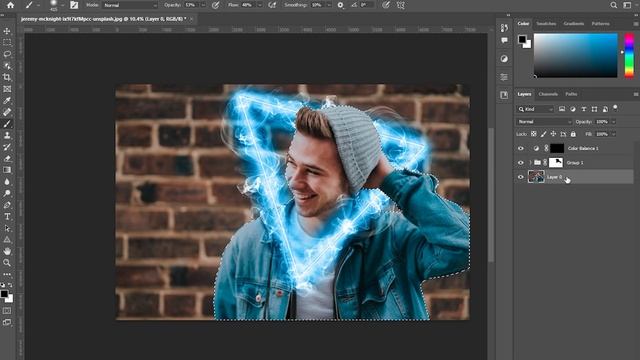Screen dimensions: 640x360
Task: Open the layer Fill dropdown
Action: click(x=613, y=134)
